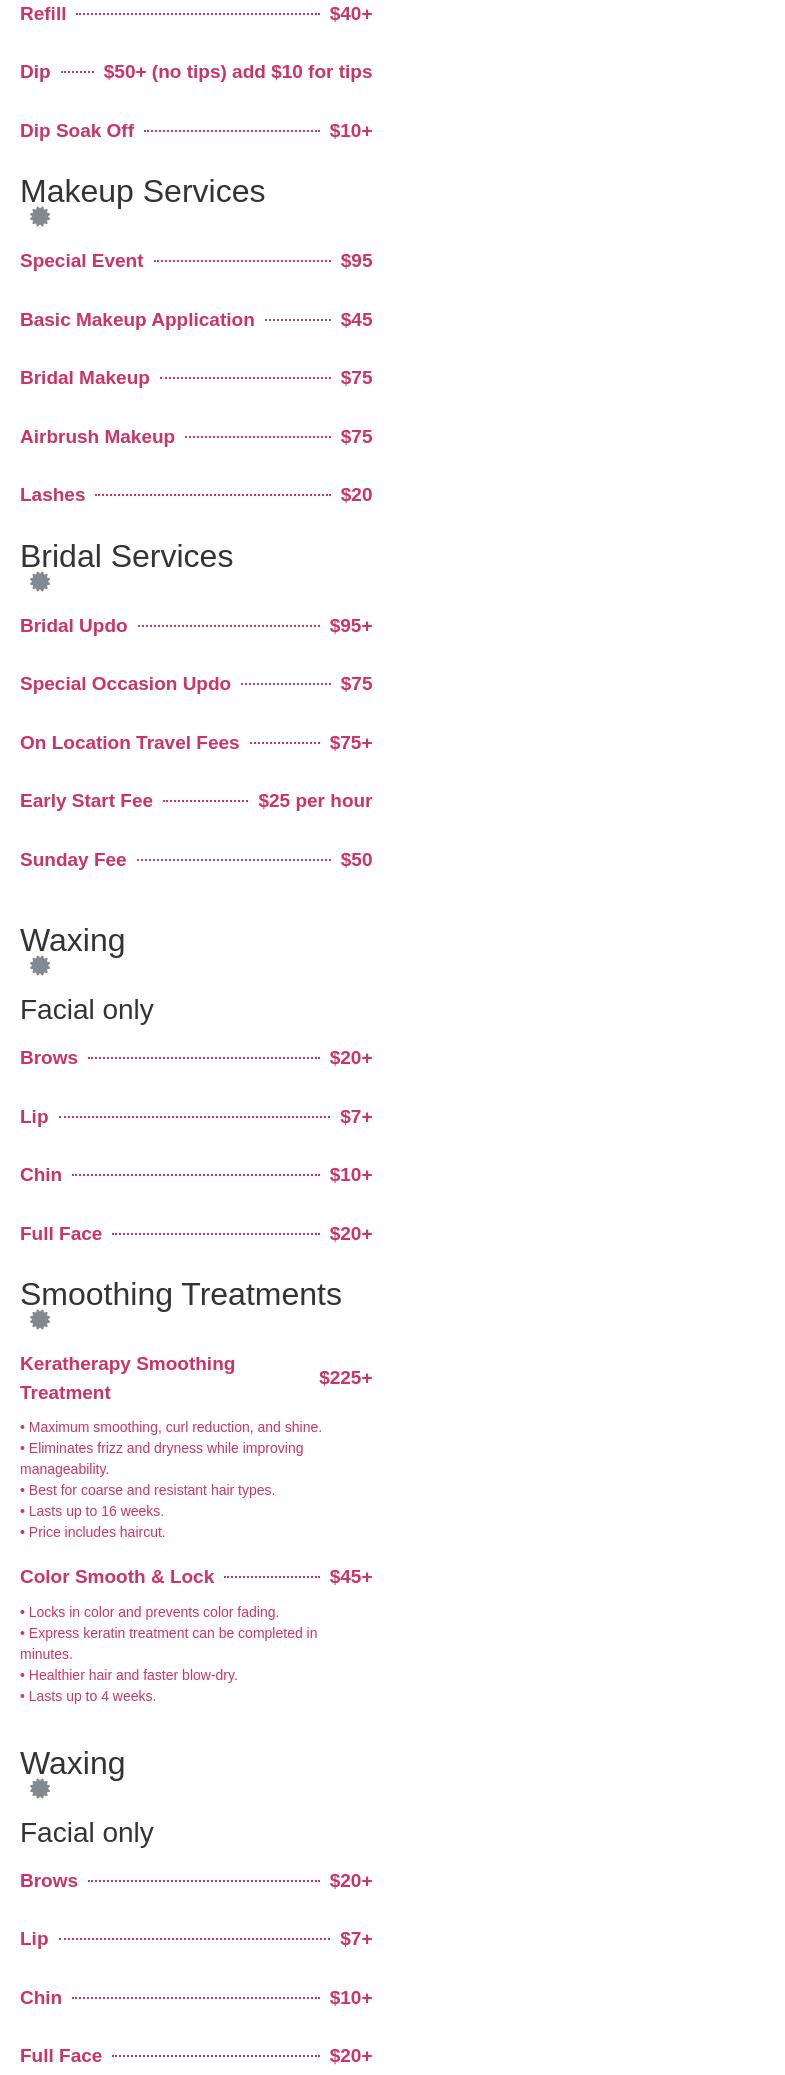Click the $225+ Keratherapy price
The height and width of the screenshot is (2075, 785).
point(346,1378)
